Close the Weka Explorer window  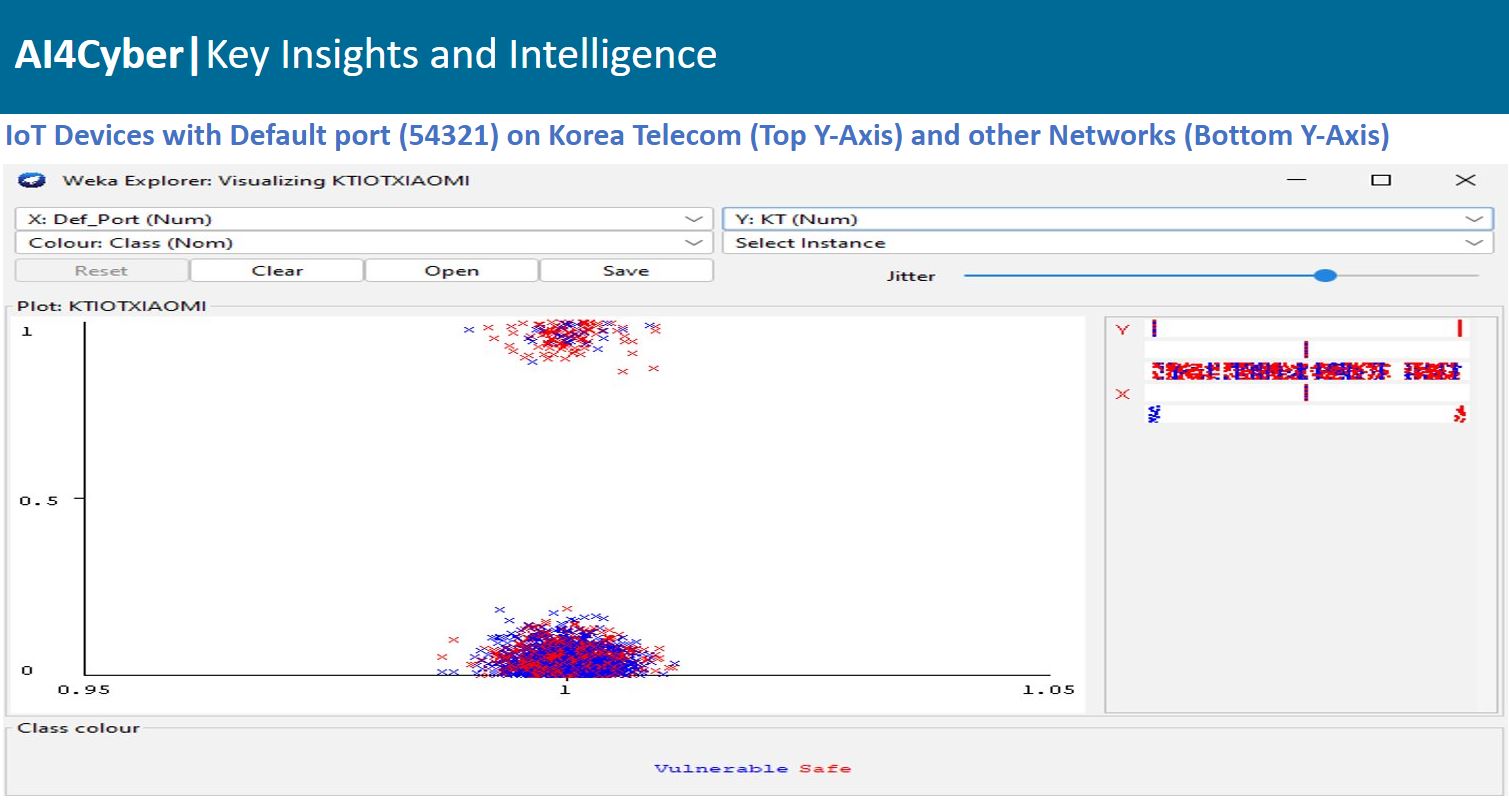tap(1465, 180)
